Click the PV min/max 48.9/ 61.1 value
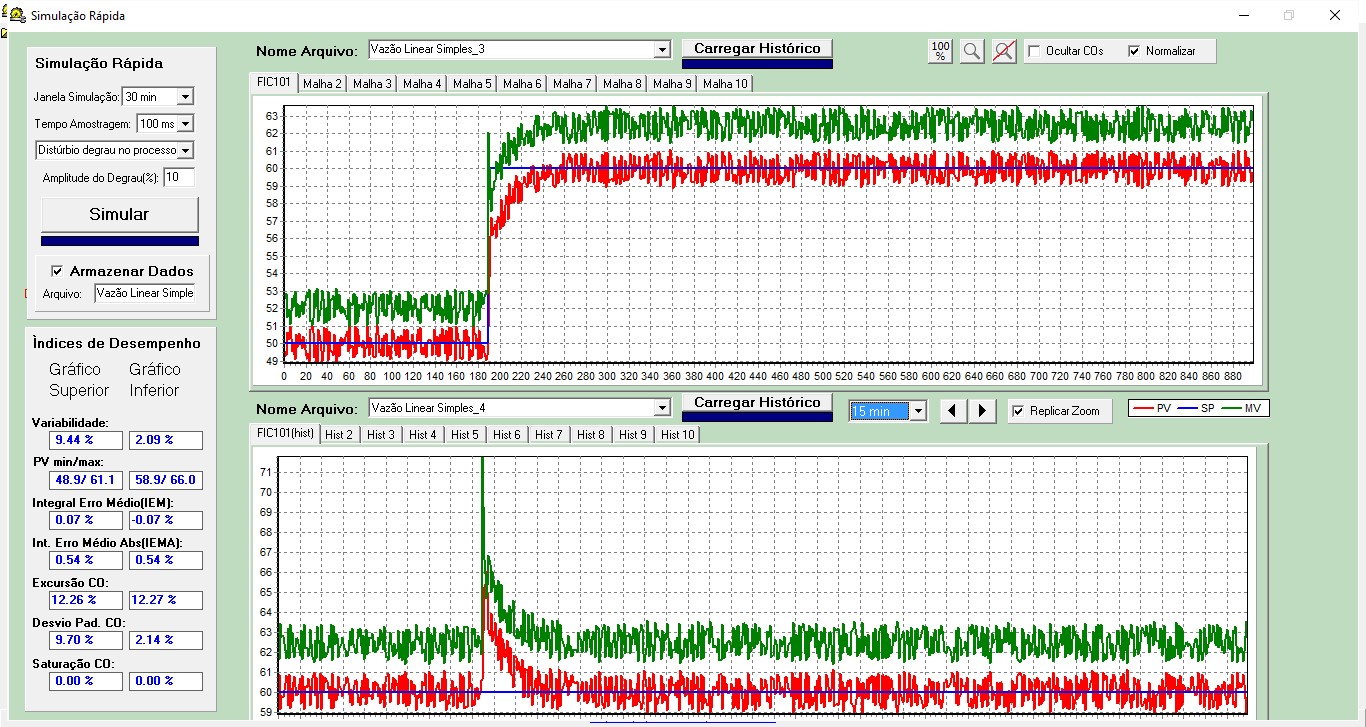The width and height of the screenshot is (1366, 727). pos(86,480)
